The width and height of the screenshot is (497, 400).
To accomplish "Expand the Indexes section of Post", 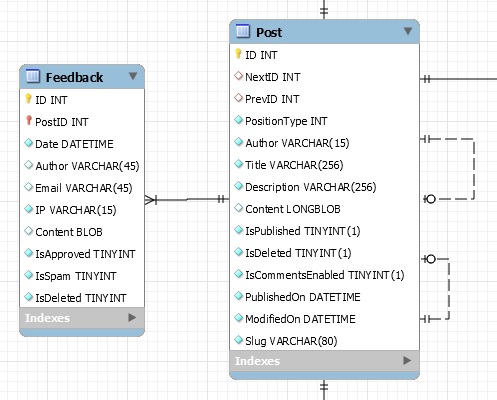I will (407, 360).
